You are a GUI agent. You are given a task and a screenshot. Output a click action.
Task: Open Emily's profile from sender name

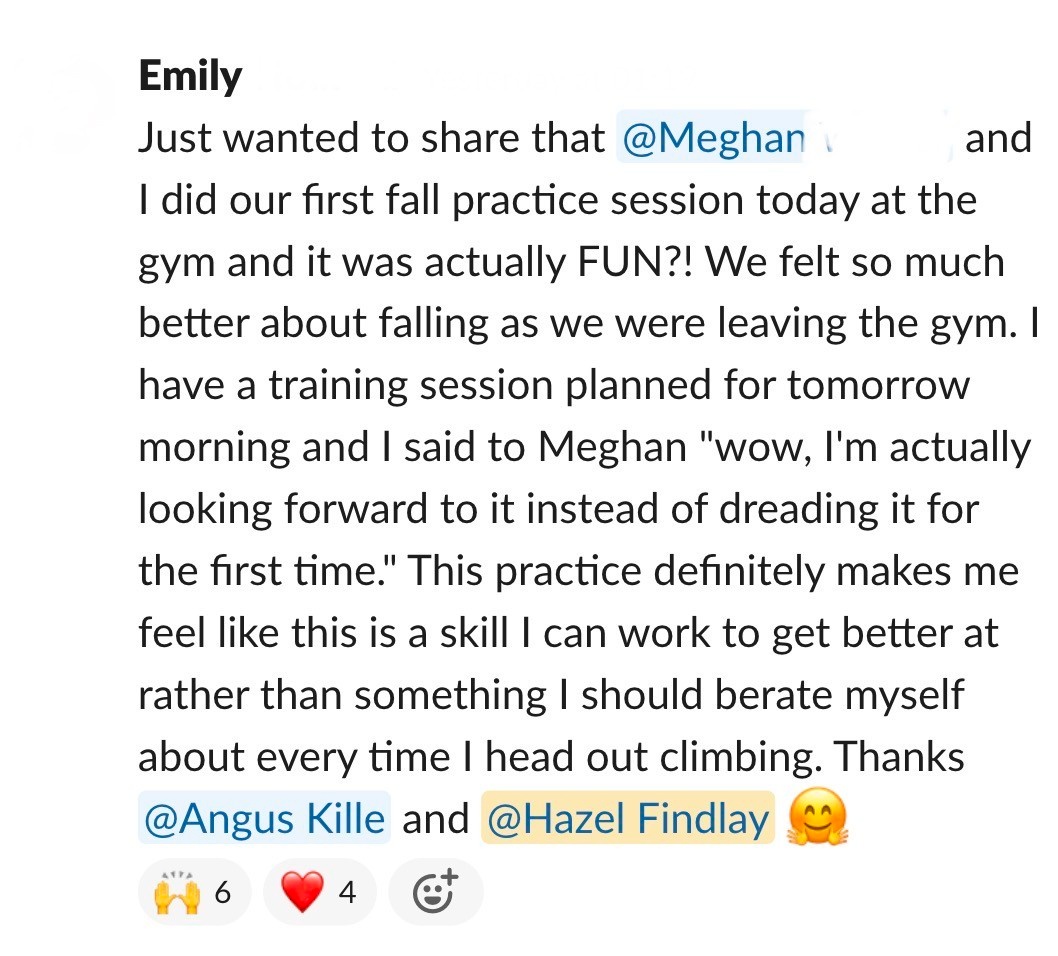(x=190, y=76)
